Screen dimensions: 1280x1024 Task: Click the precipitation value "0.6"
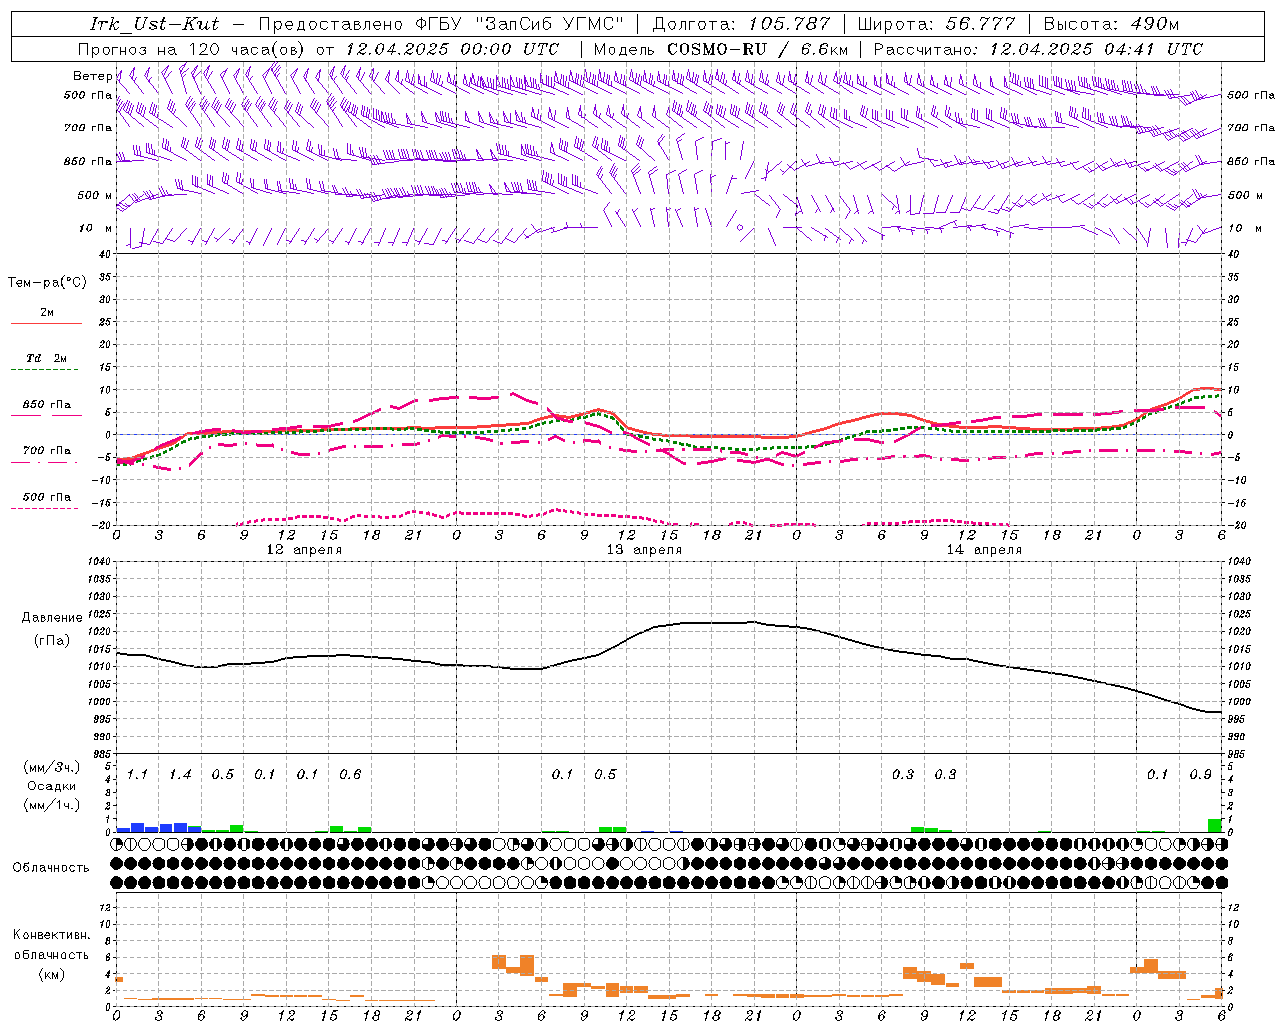click(350, 775)
